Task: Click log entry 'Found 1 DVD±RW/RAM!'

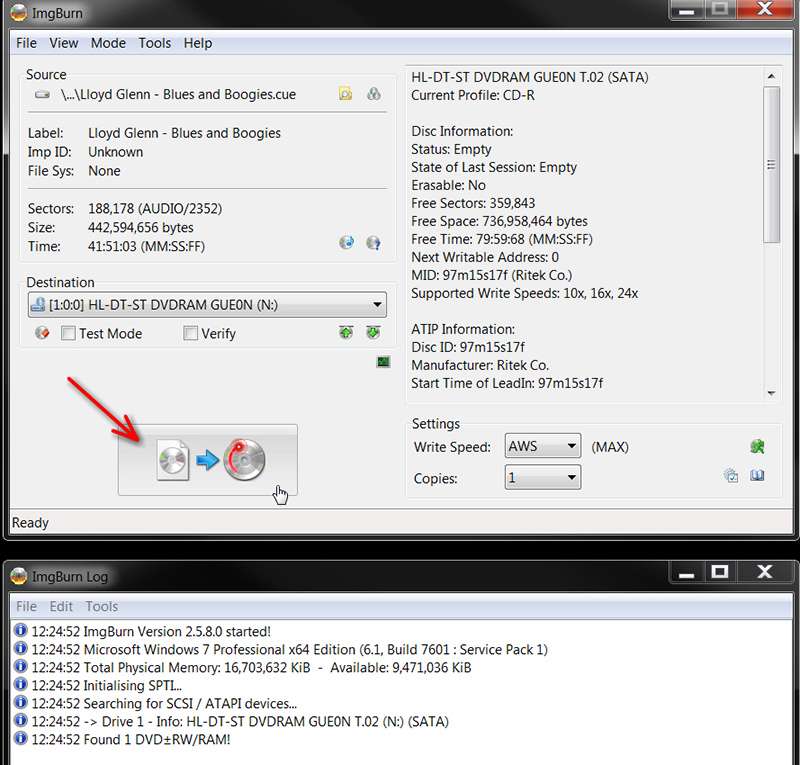Action: pyautogui.click(x=157, y=739)
